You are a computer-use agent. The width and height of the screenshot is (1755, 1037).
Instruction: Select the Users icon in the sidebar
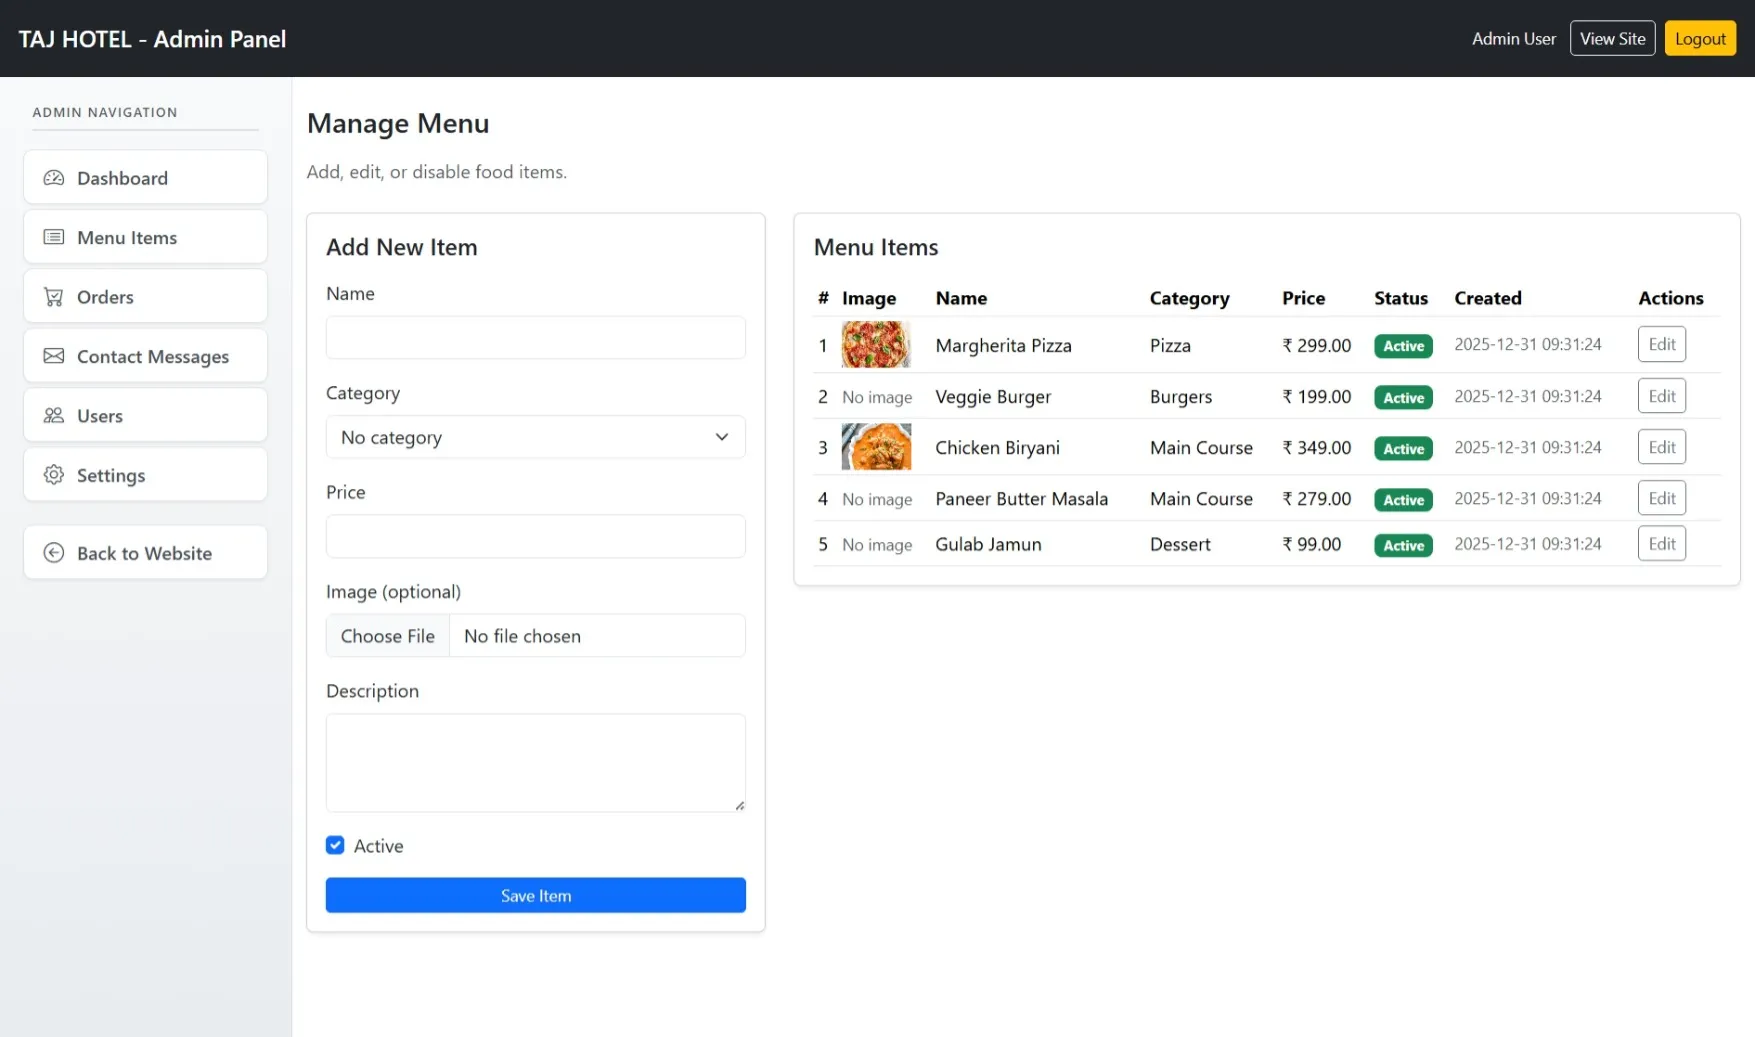pos(54,415)
